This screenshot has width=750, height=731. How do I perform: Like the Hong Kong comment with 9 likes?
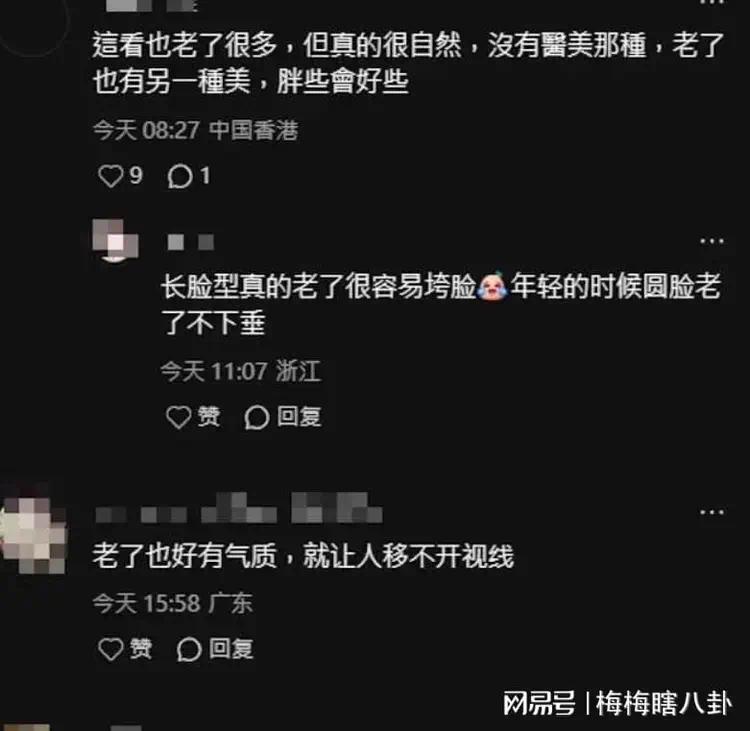click(110, 176)
